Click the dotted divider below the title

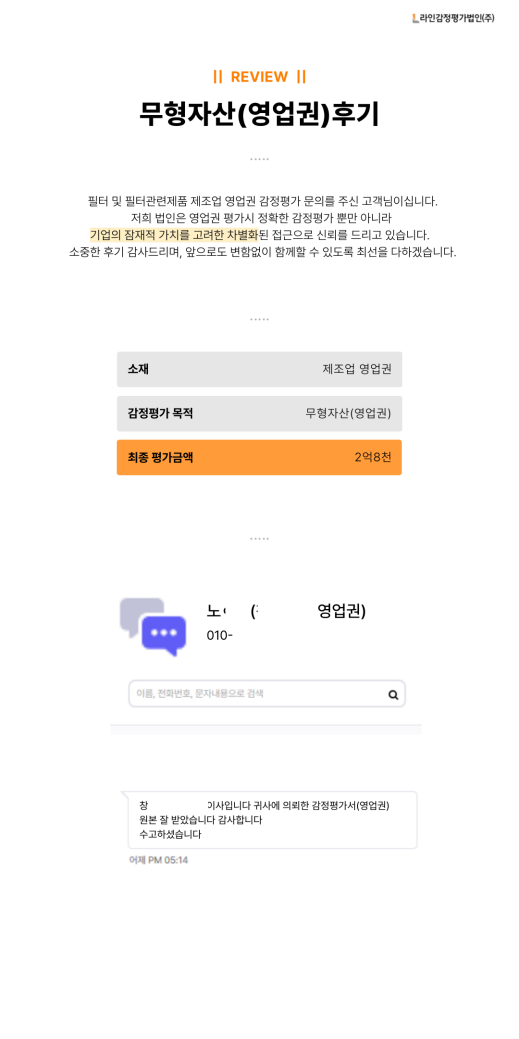(x=259, y=159)
